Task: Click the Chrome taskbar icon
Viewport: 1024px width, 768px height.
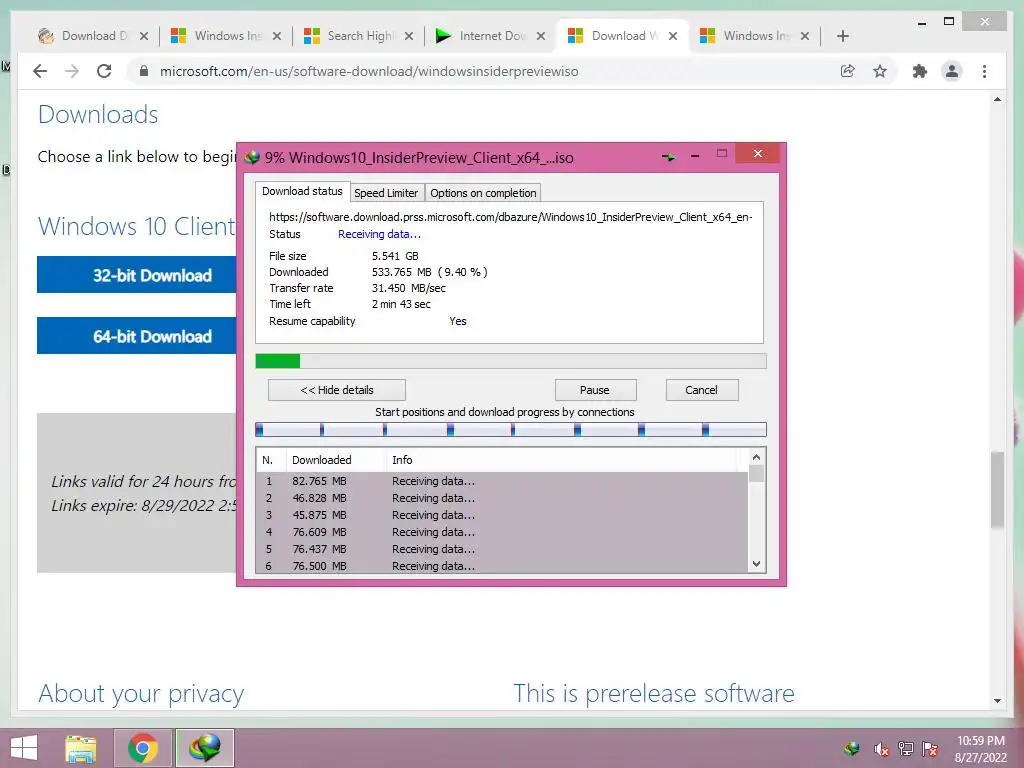Action: 143,748
